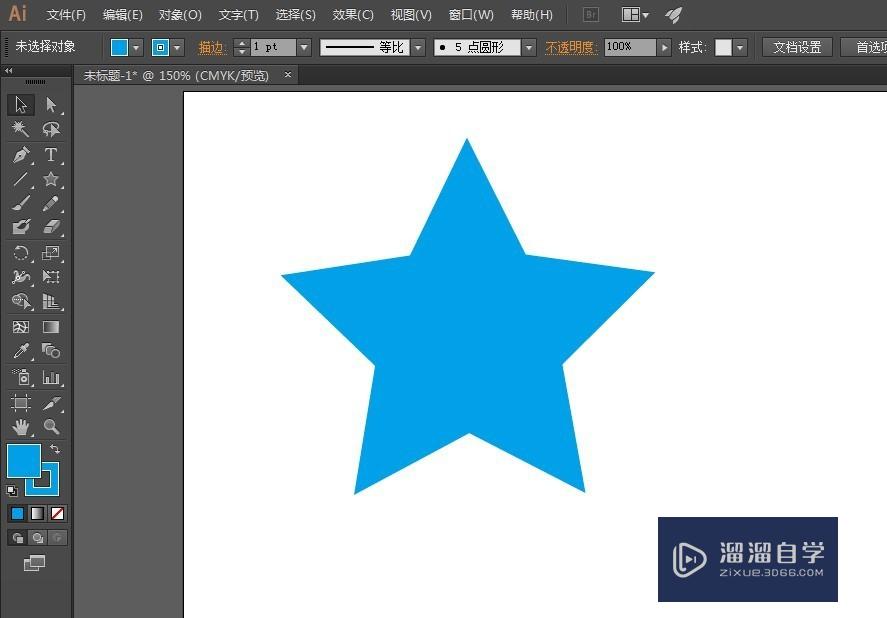The width and height of the screenshot is (887, 618).
Task: Open the 视图(V) menu
Action: click(411, 15)
